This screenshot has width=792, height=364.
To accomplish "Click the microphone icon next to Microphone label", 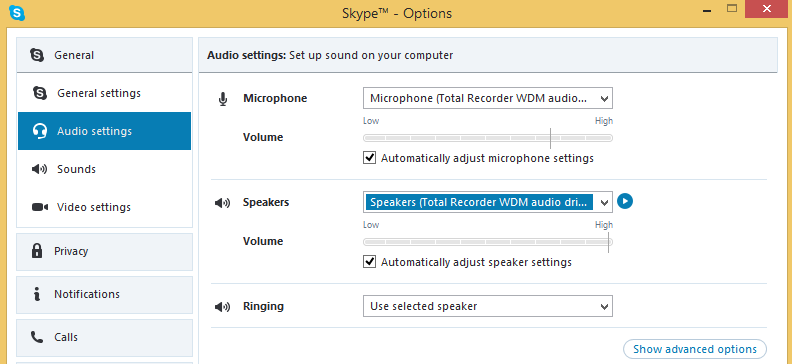I will tap(222, 98).
